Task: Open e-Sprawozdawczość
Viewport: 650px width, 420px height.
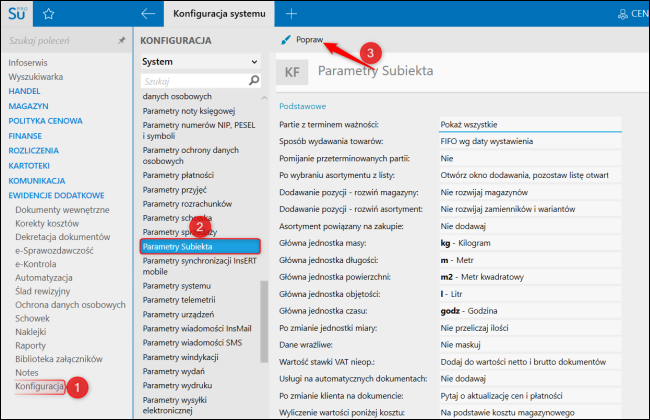Action: click(54, 250)
